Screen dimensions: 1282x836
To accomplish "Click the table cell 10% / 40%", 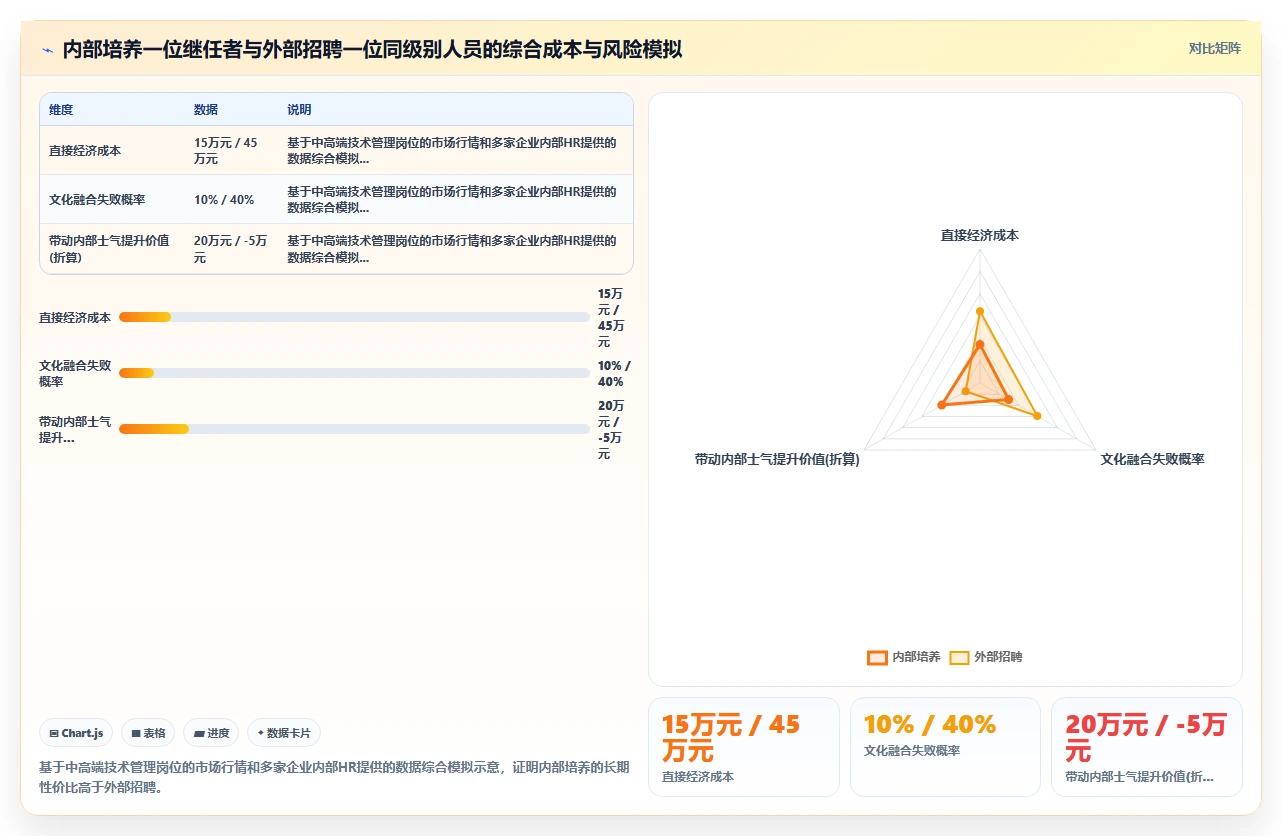I will pos(224,200).
